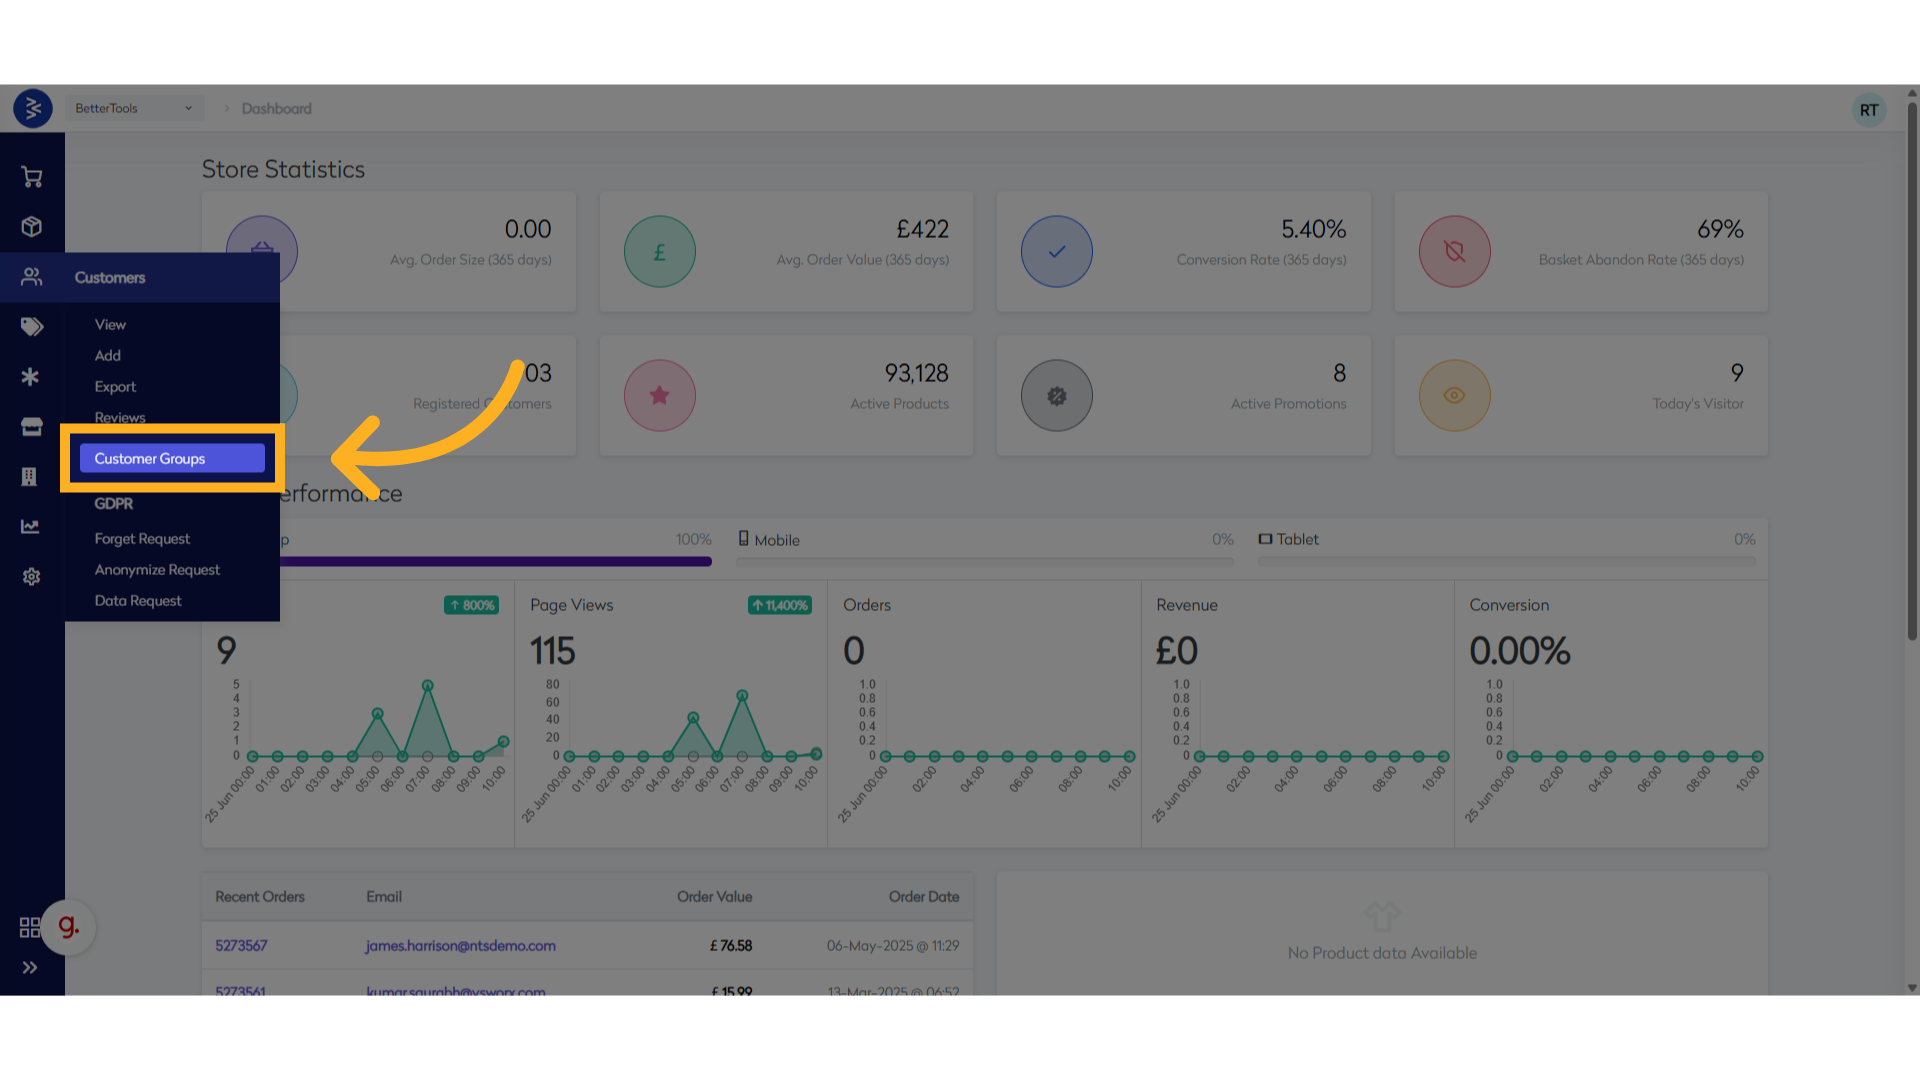Select Forget Request menu item
The image size is (1920, 1080).
[142, 539]
